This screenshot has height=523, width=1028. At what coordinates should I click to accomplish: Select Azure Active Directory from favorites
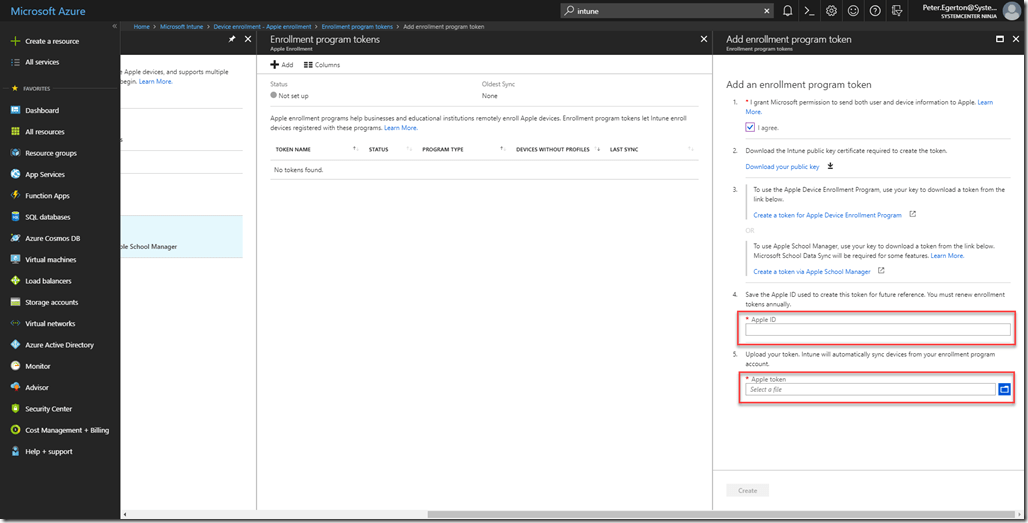[59, 345]
